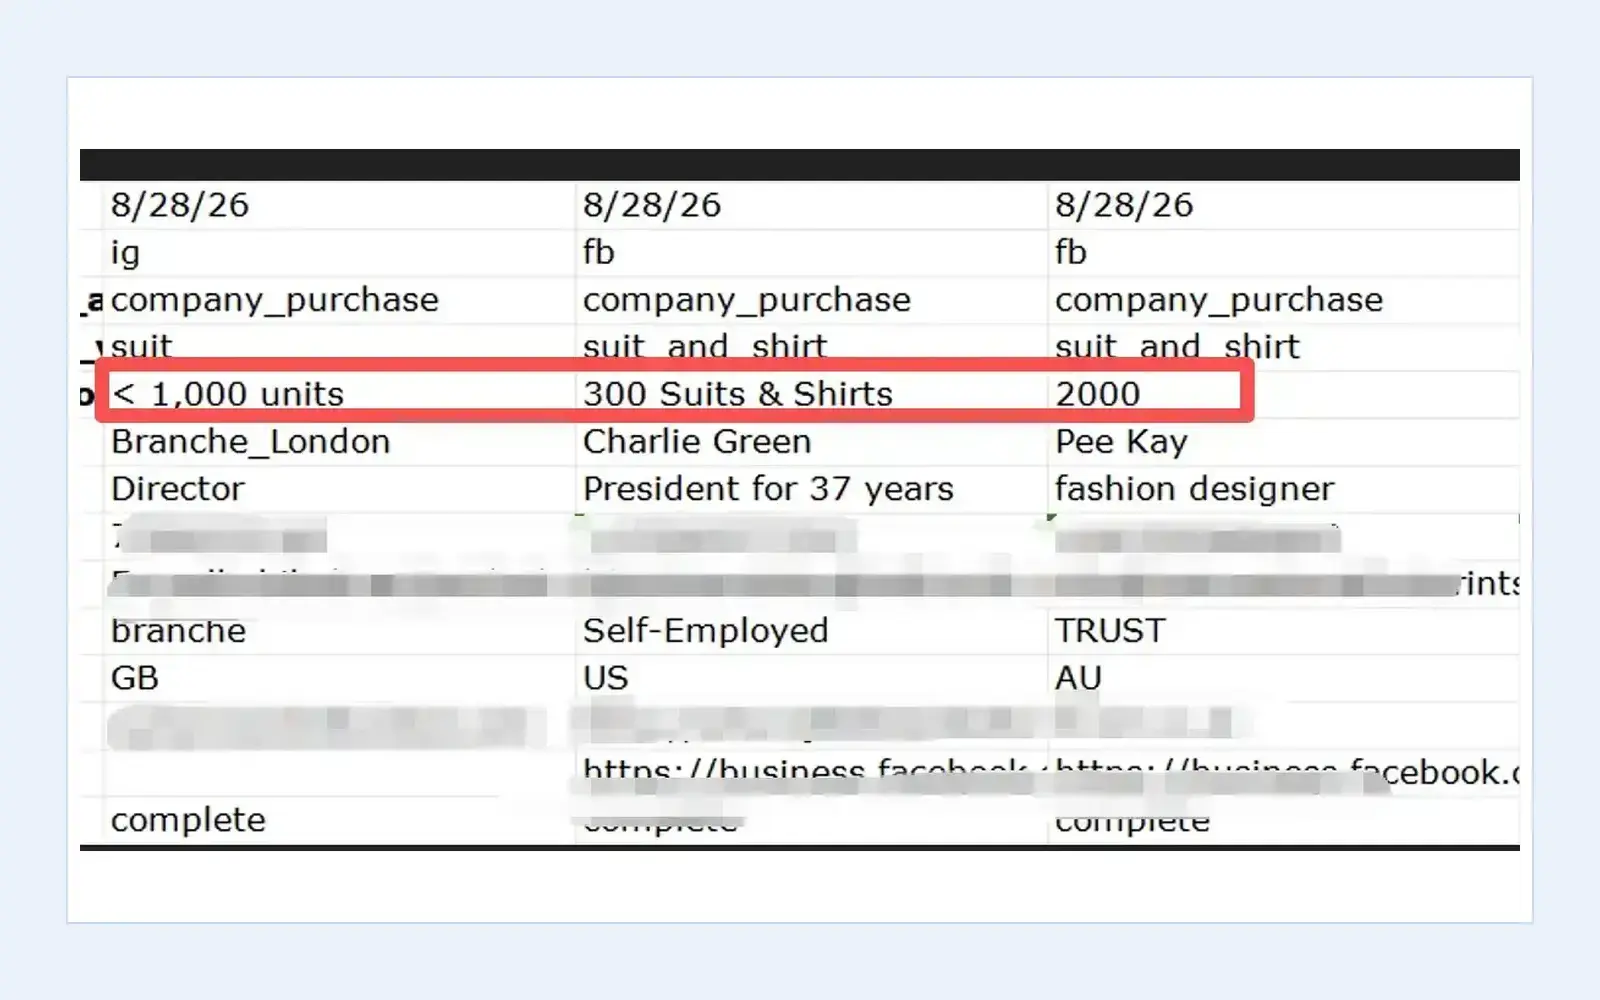Select the first column 'complete' status cell

[339, 820]
